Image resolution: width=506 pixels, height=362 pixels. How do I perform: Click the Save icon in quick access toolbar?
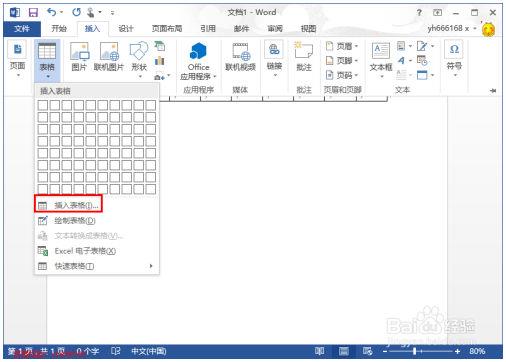[x=33, y=13]
